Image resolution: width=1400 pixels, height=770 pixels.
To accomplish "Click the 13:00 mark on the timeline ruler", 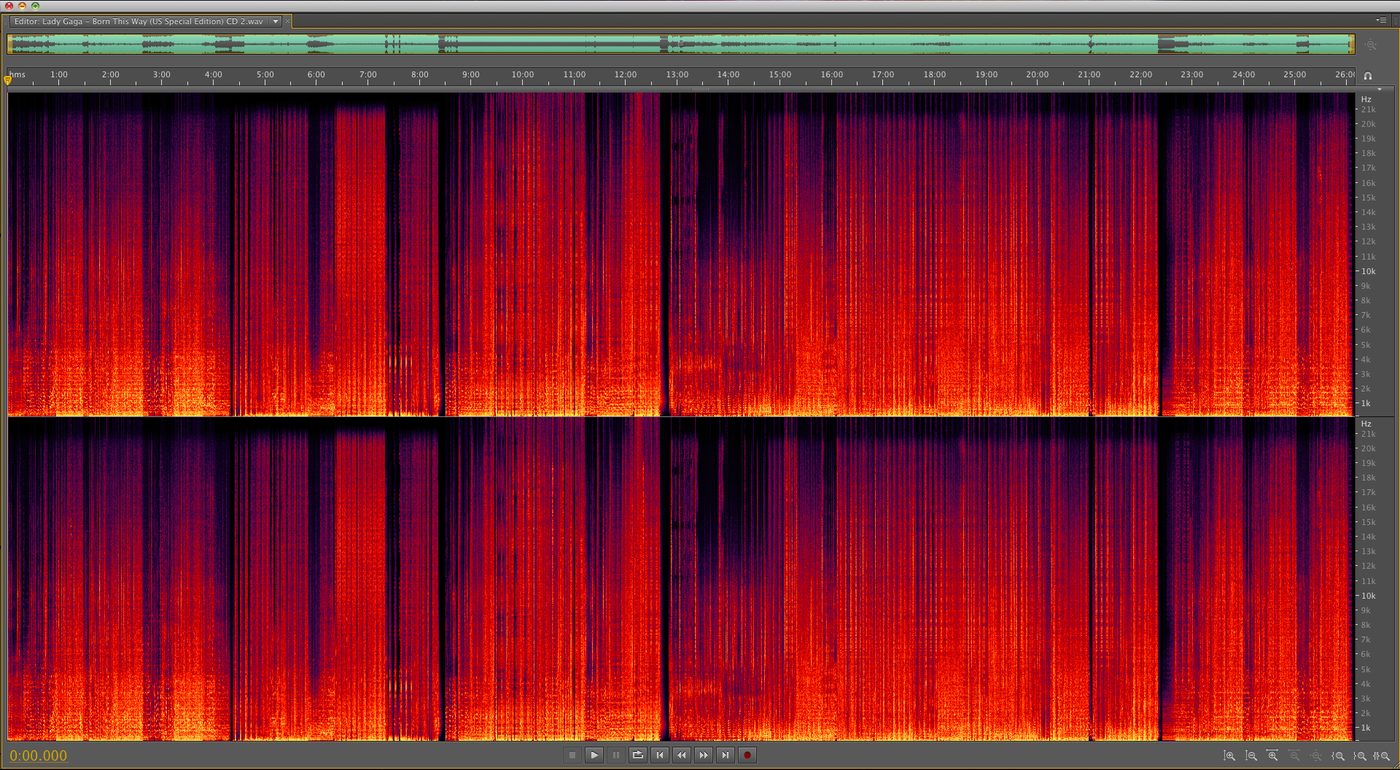I will 677,75.
